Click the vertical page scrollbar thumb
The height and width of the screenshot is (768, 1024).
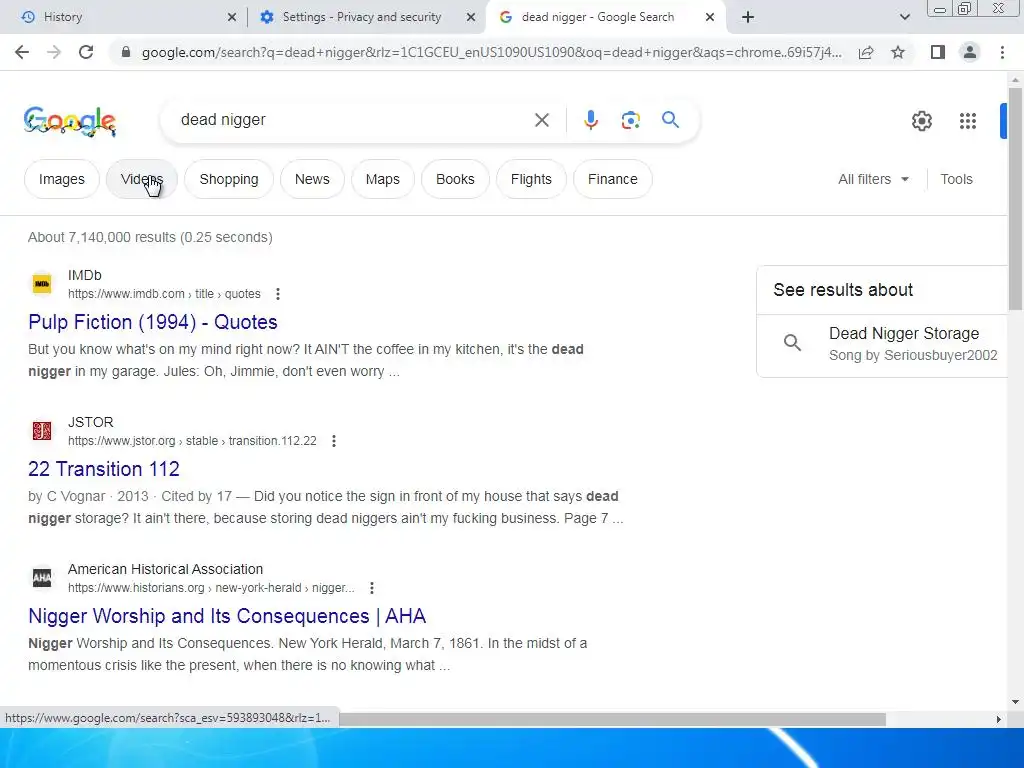[x=1014, y=199]
